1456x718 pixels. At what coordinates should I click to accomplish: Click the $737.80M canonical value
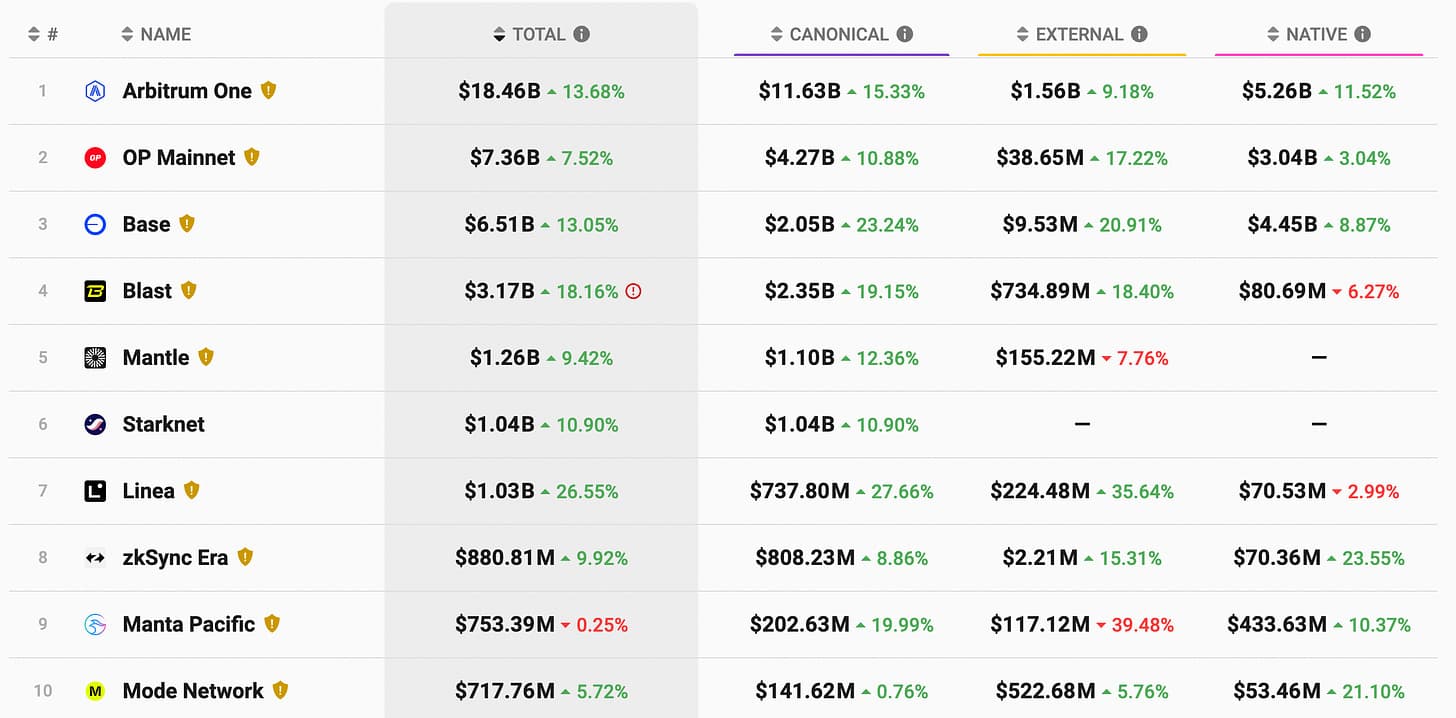click(x=800, y=491)
